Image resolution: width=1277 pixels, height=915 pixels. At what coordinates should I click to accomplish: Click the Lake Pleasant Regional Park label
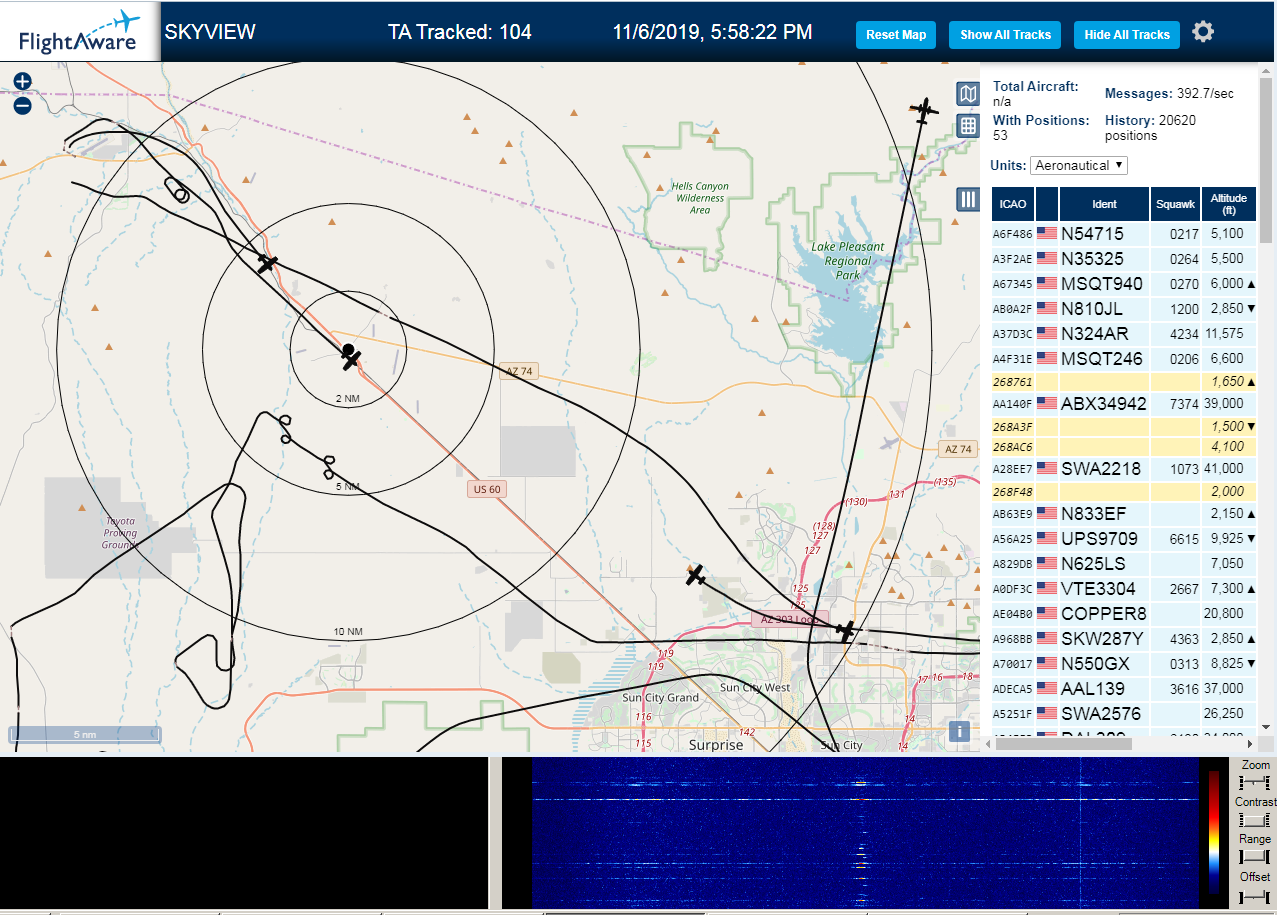(848, 260)
